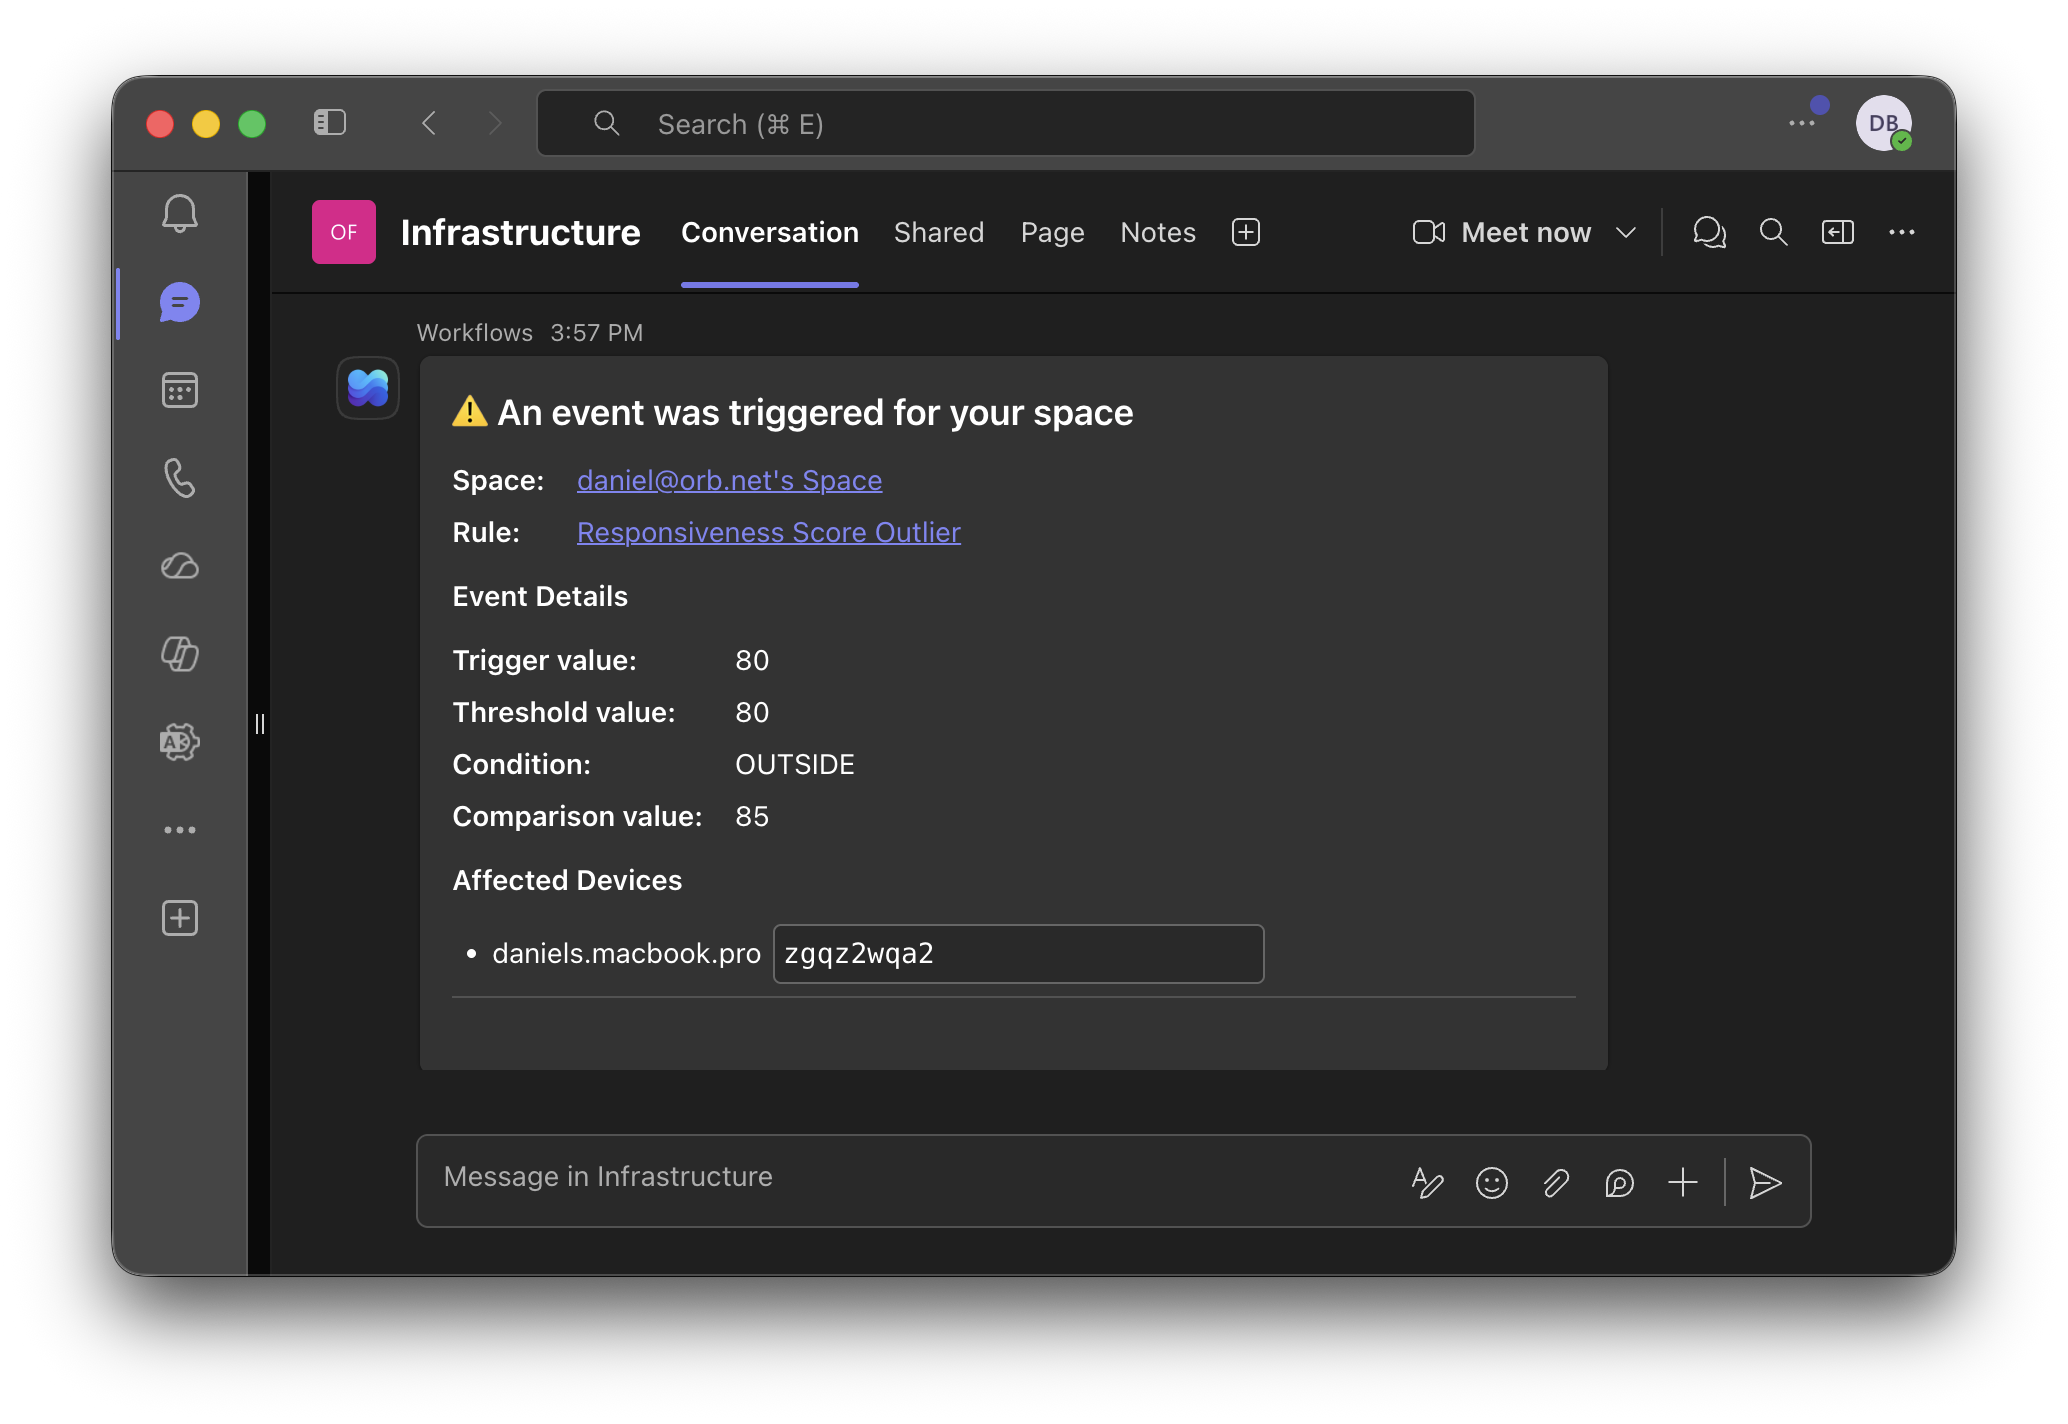2068x1424 pixels.
Task: Send the message with arrow icon
Action: (1765, 1183)
